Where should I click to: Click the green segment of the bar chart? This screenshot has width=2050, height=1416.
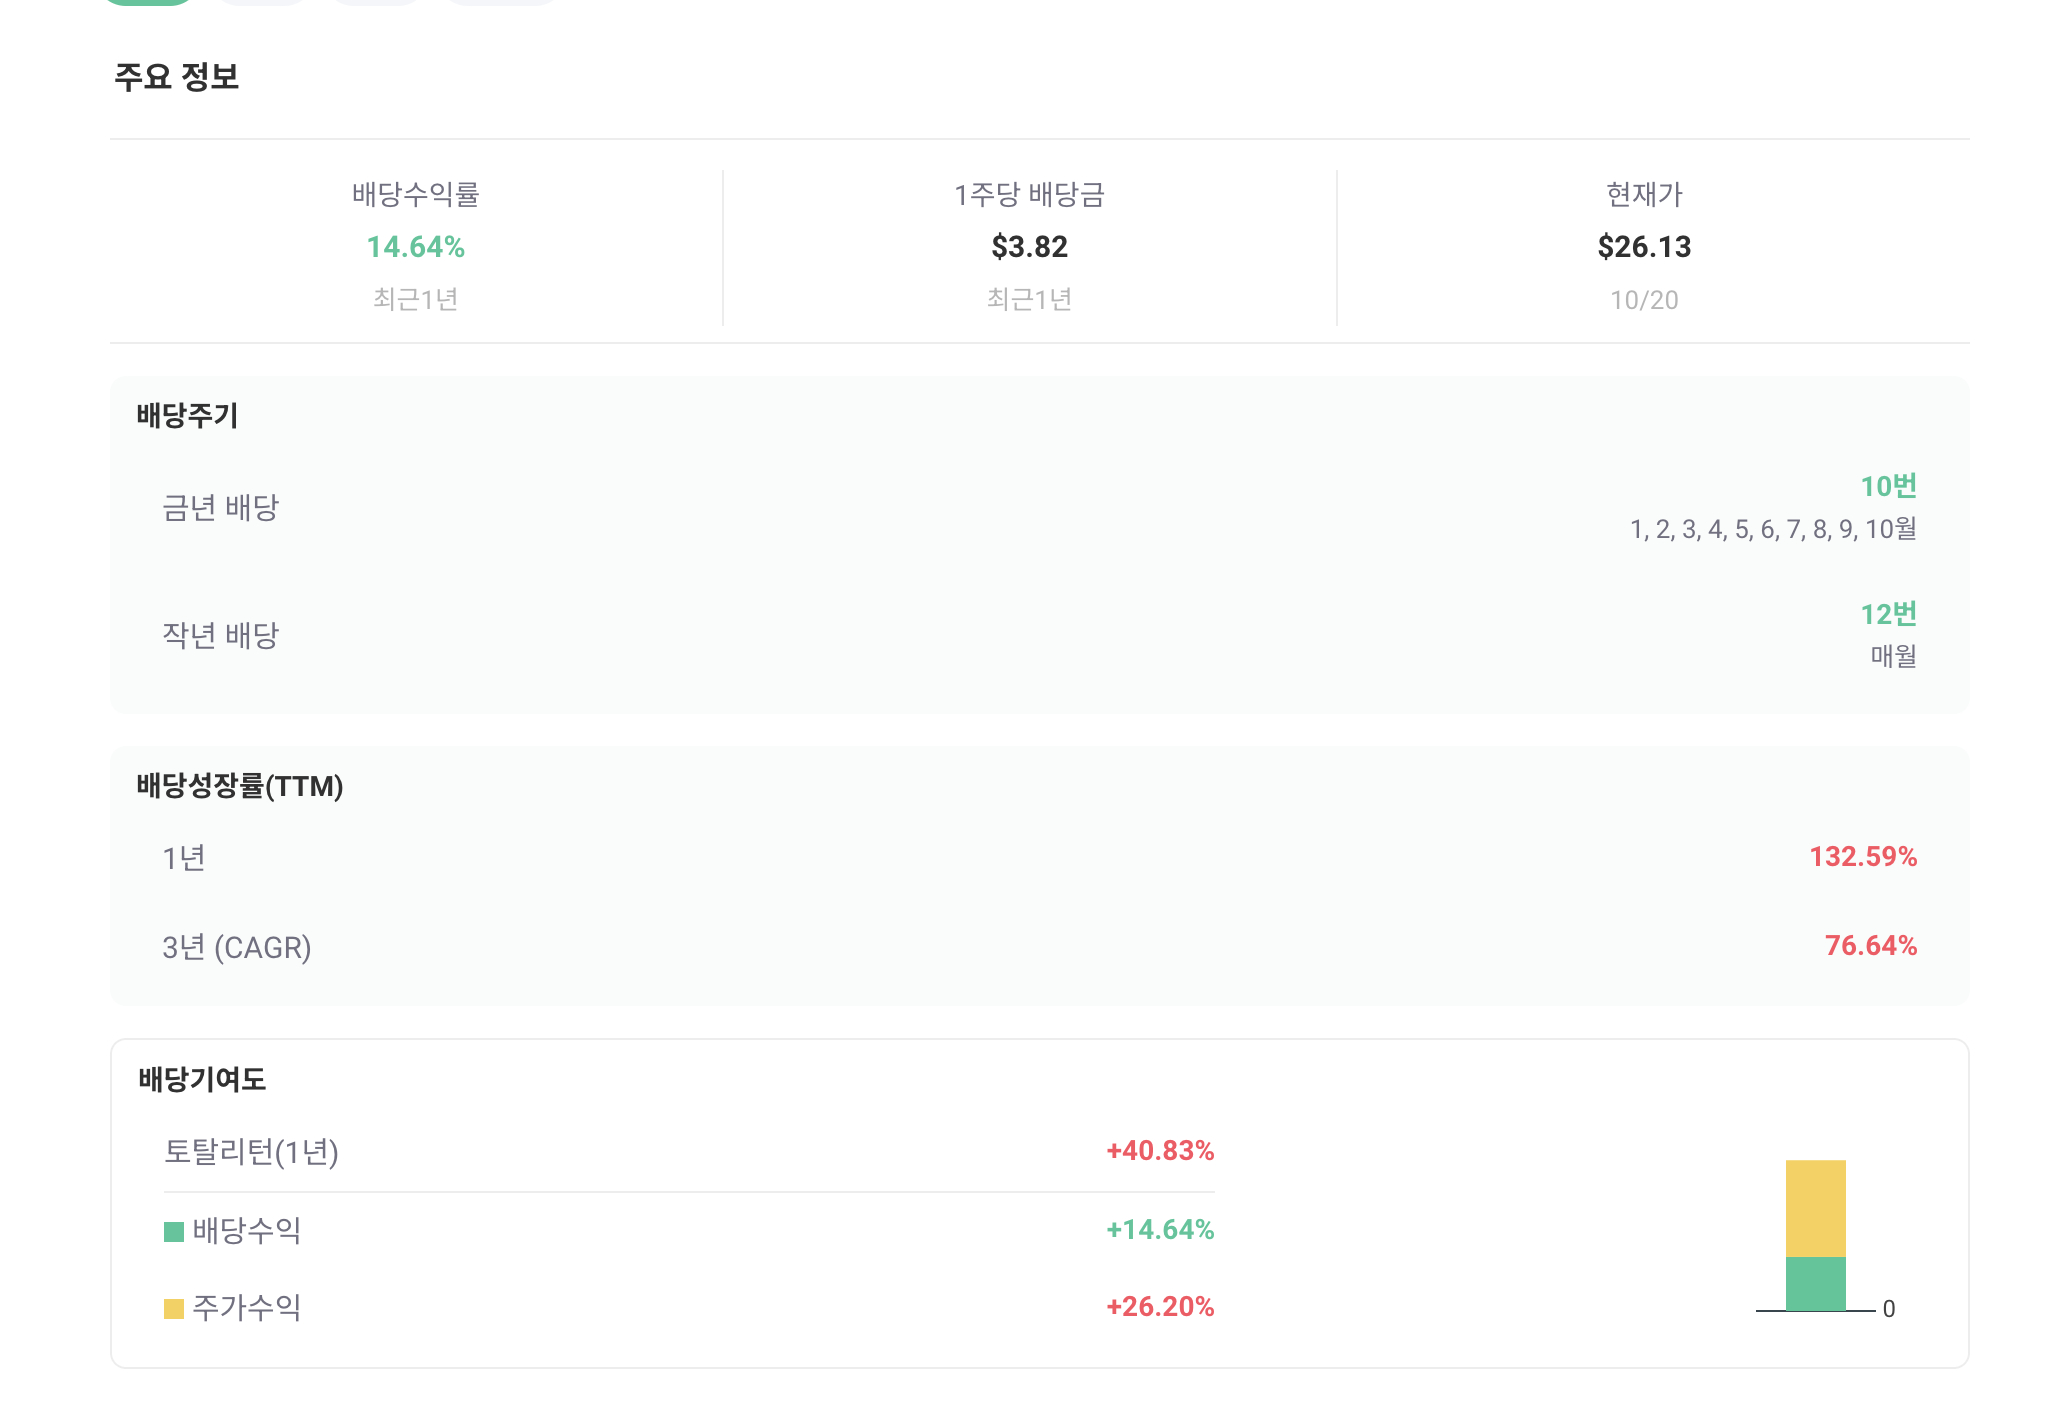pos(1815,1283)
